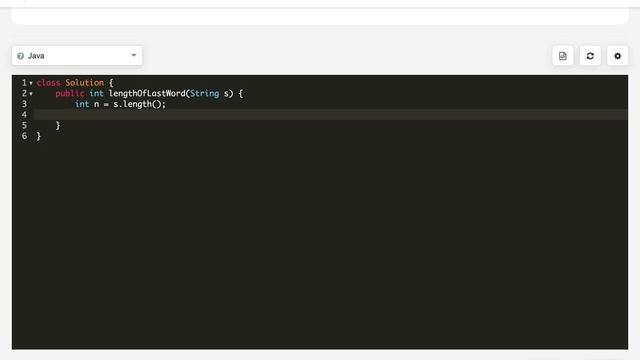
Task: Click the word Solution in code
Action: (84, 82)
